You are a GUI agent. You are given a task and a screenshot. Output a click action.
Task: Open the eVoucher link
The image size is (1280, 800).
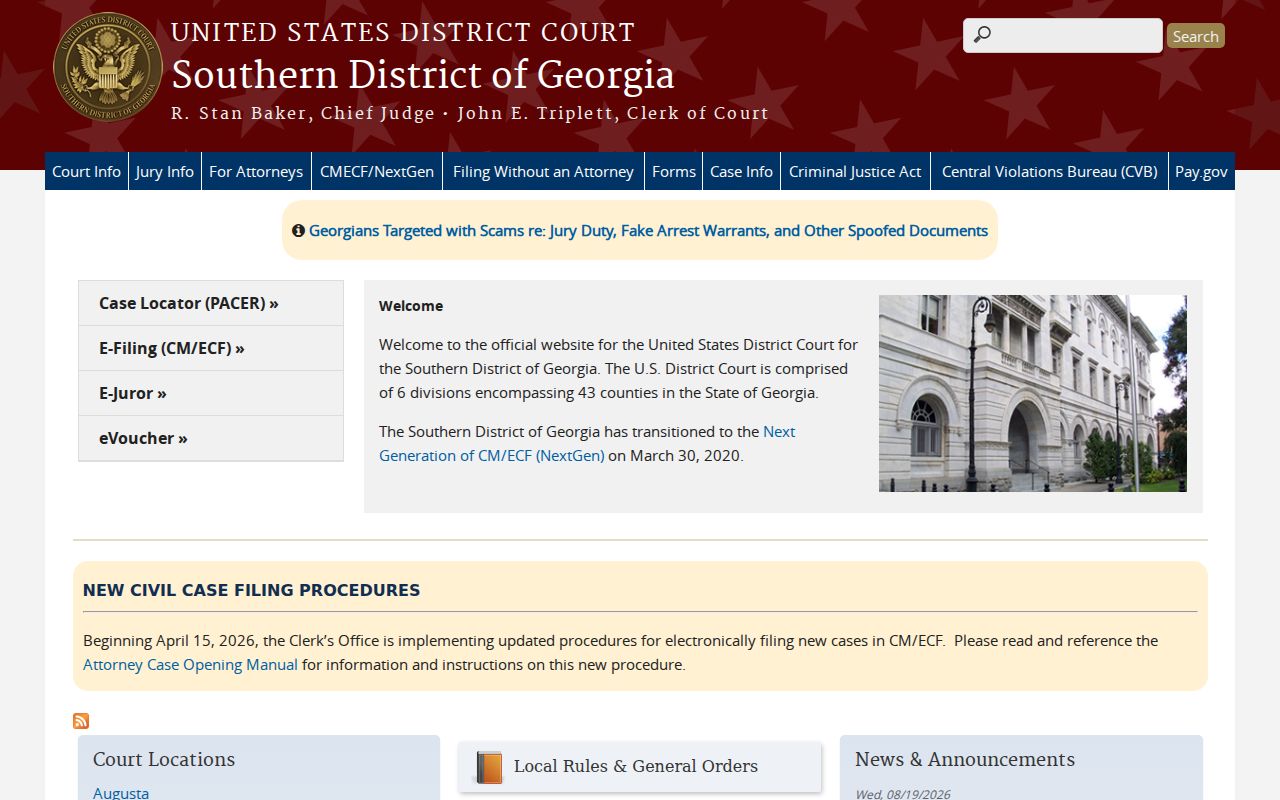pos(211,438)
